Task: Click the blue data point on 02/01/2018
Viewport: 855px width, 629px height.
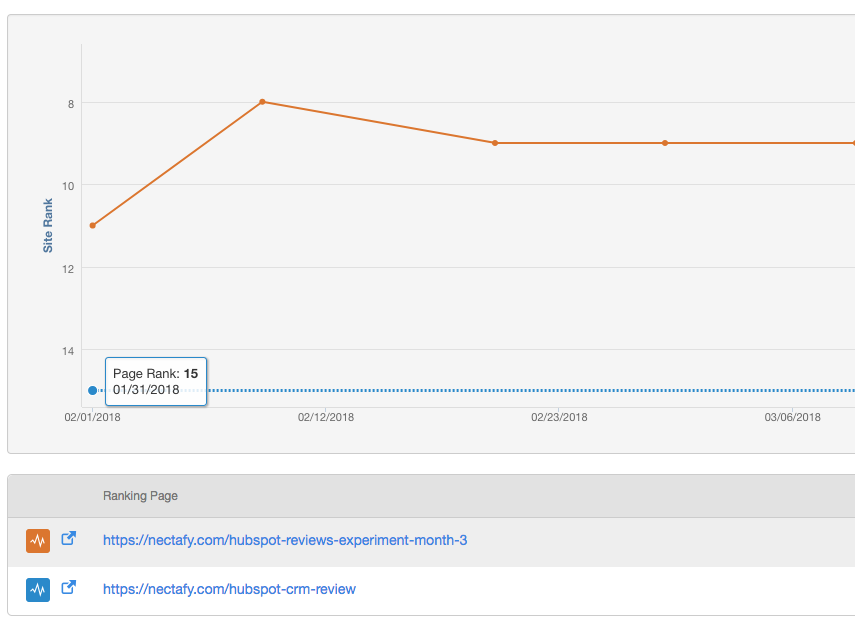Action: pyautogui.click(x=93, y=391)
